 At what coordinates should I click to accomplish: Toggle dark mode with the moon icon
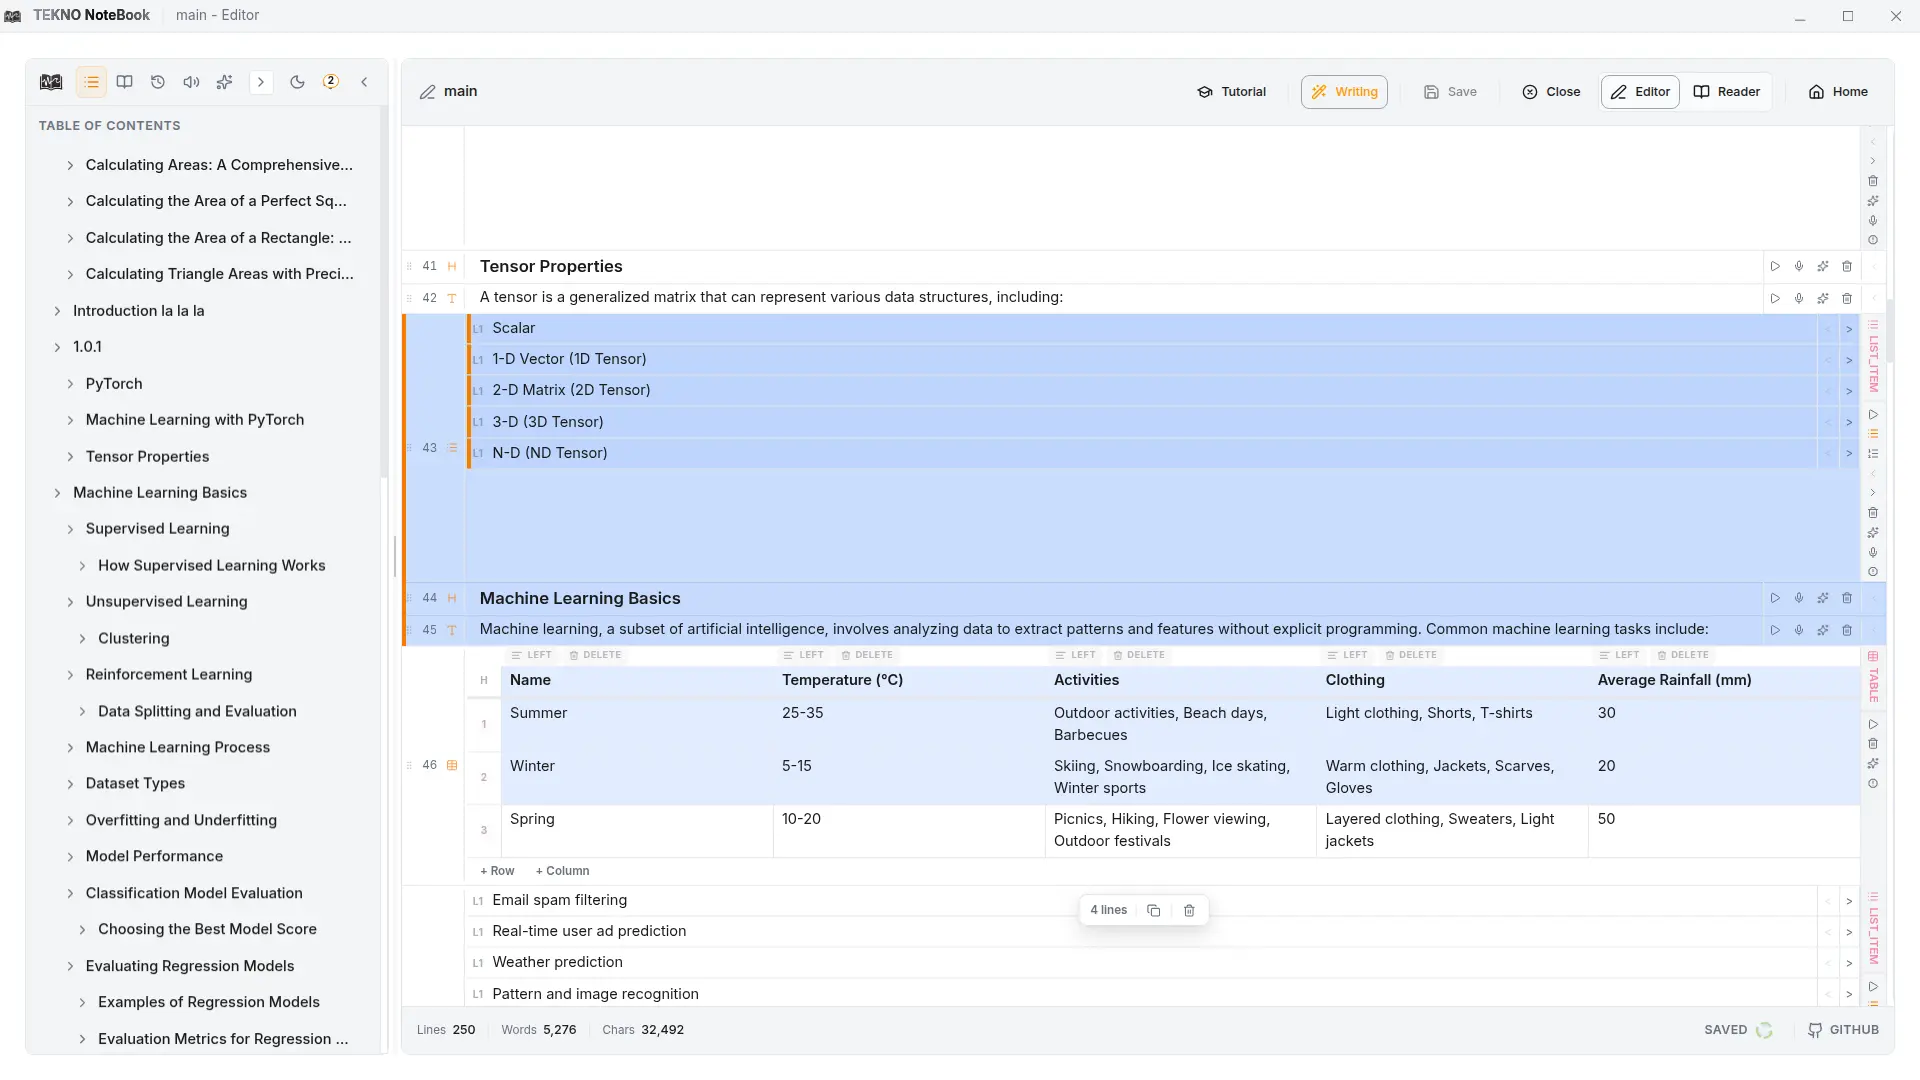297,82
